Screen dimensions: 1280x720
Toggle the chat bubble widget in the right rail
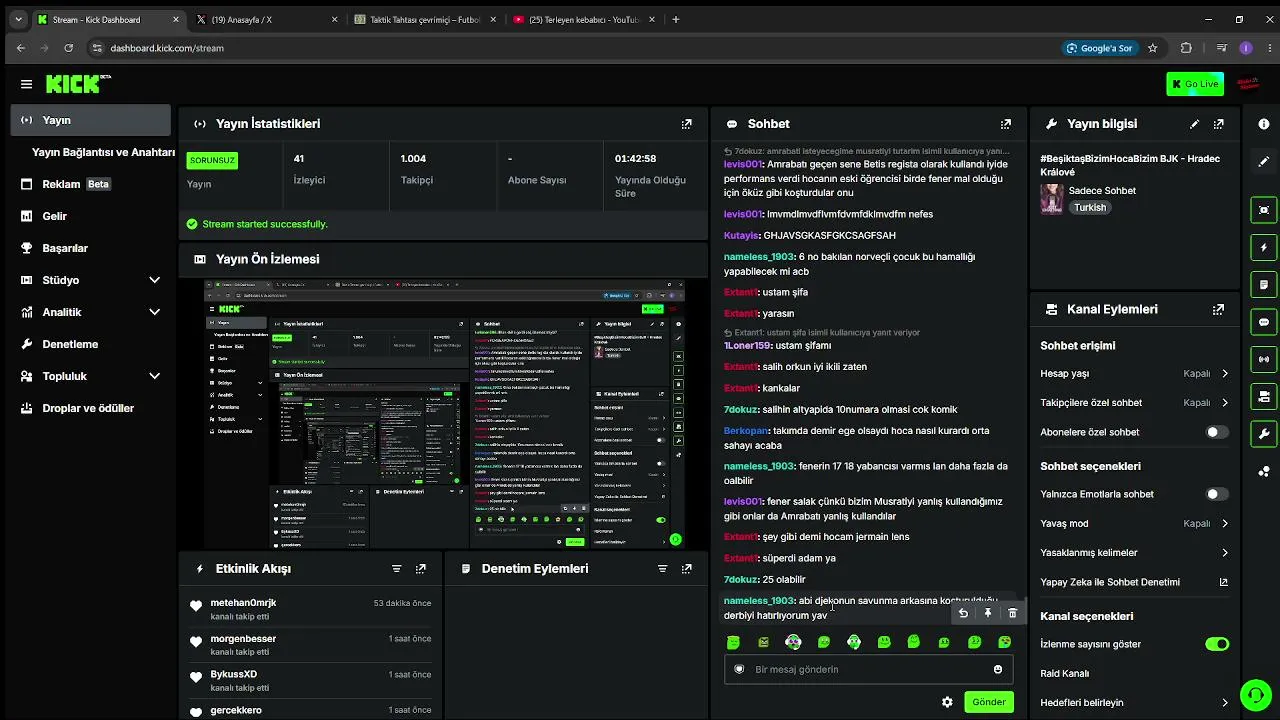pyautogui.click(x=1264, y=322)
